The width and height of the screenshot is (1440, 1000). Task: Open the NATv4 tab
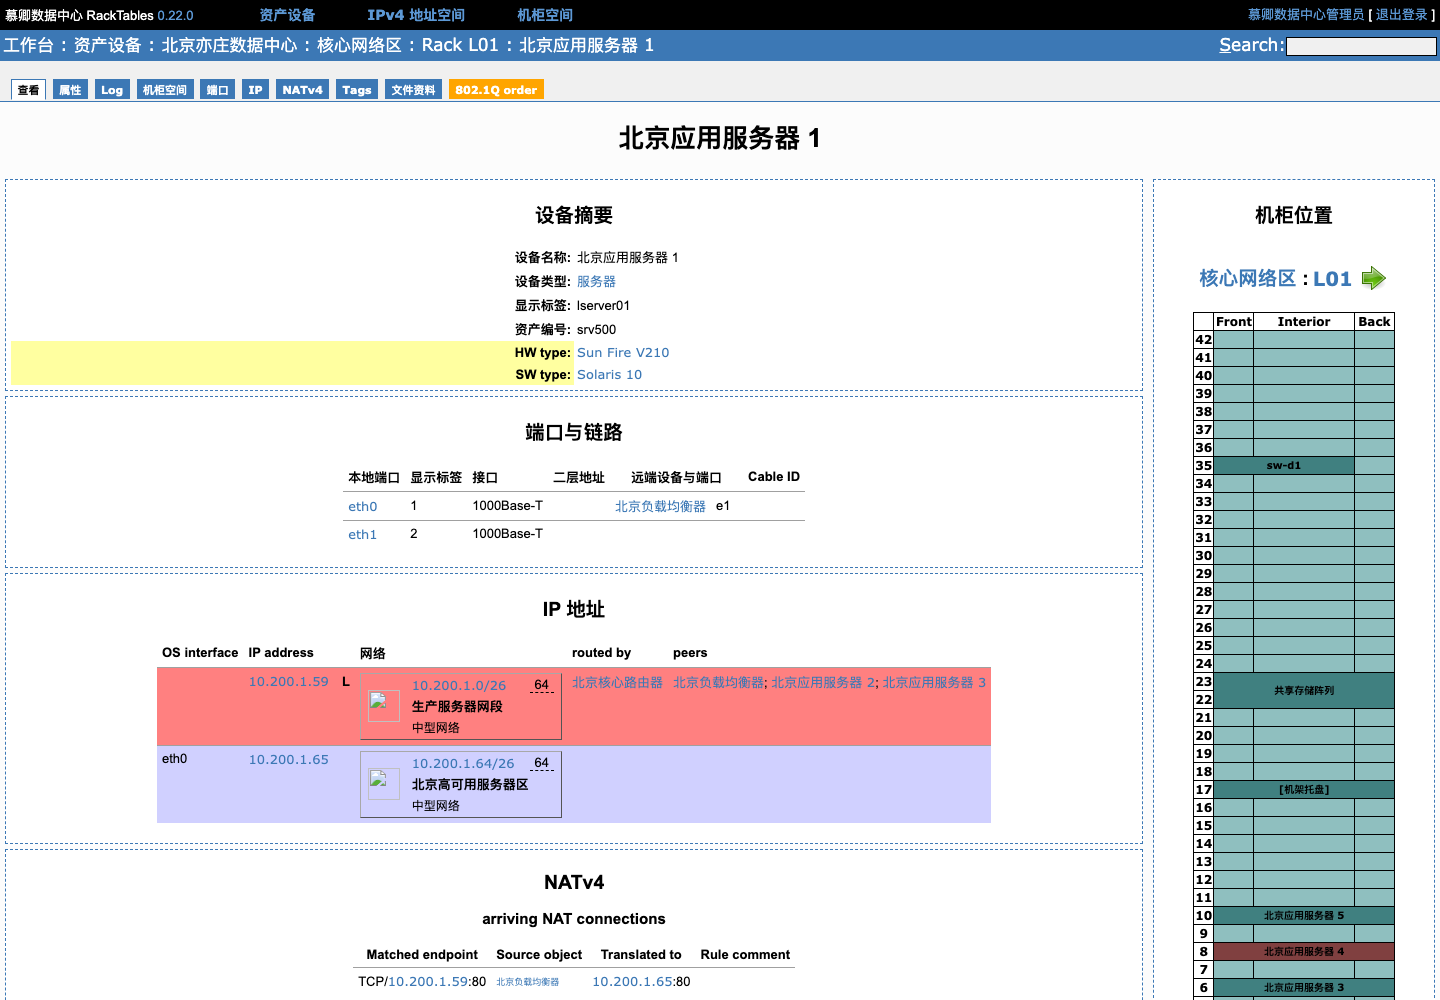tap(302, 90)
